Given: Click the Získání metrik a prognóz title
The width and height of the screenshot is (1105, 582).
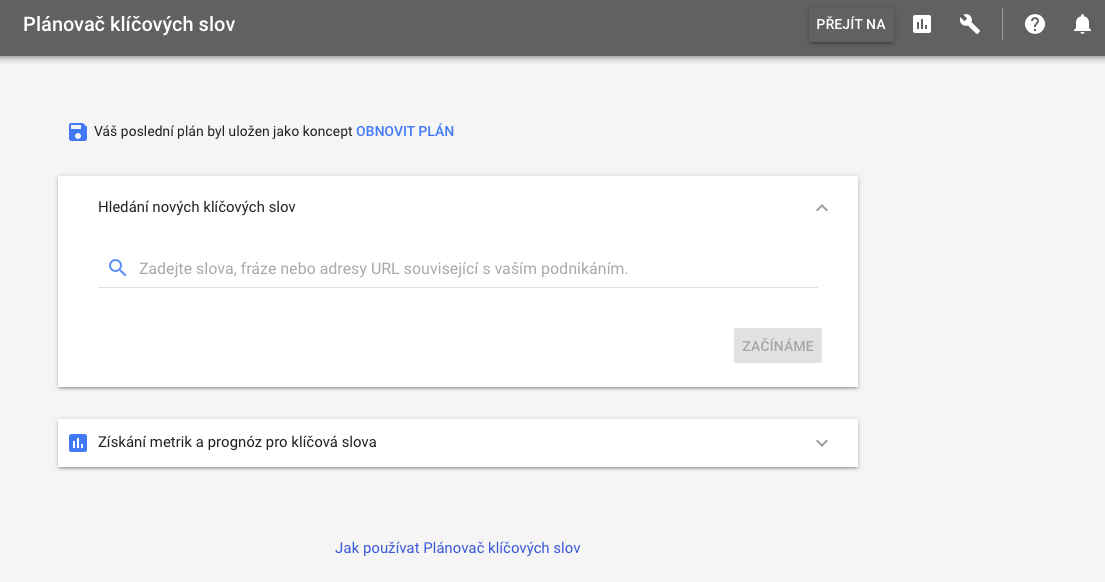Looking at the screenshot, I should (x=237, y=442).
